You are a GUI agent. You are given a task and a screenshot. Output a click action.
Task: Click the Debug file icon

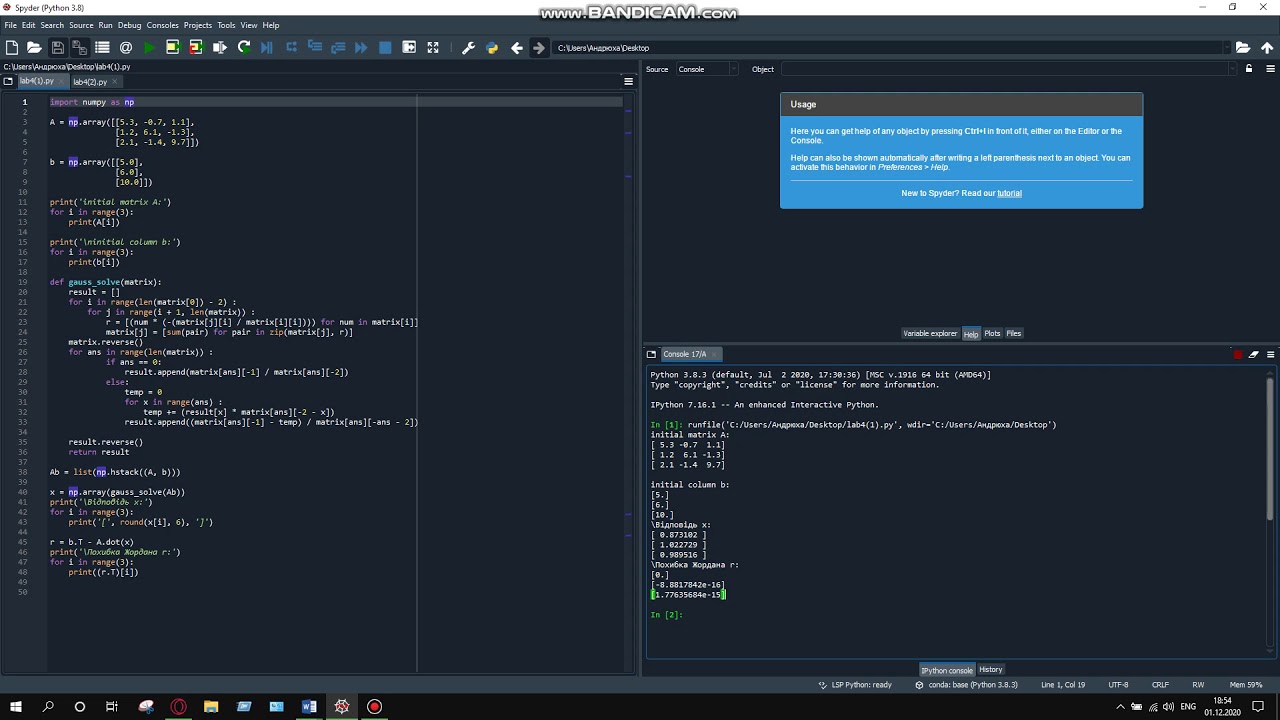267,47
